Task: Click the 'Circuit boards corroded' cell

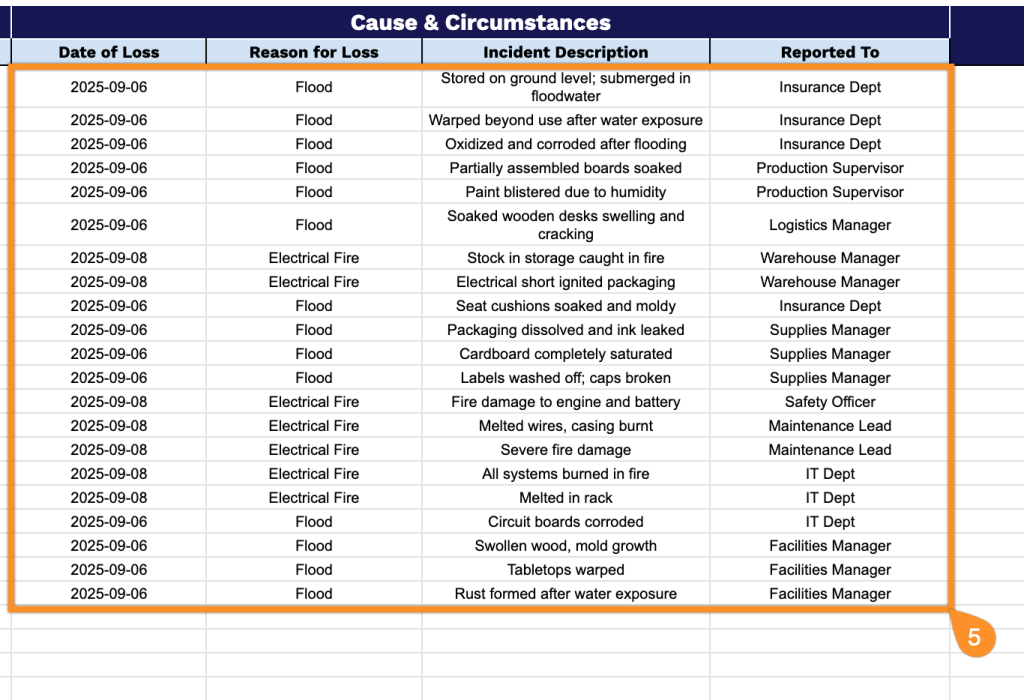Action: point(566,522)
